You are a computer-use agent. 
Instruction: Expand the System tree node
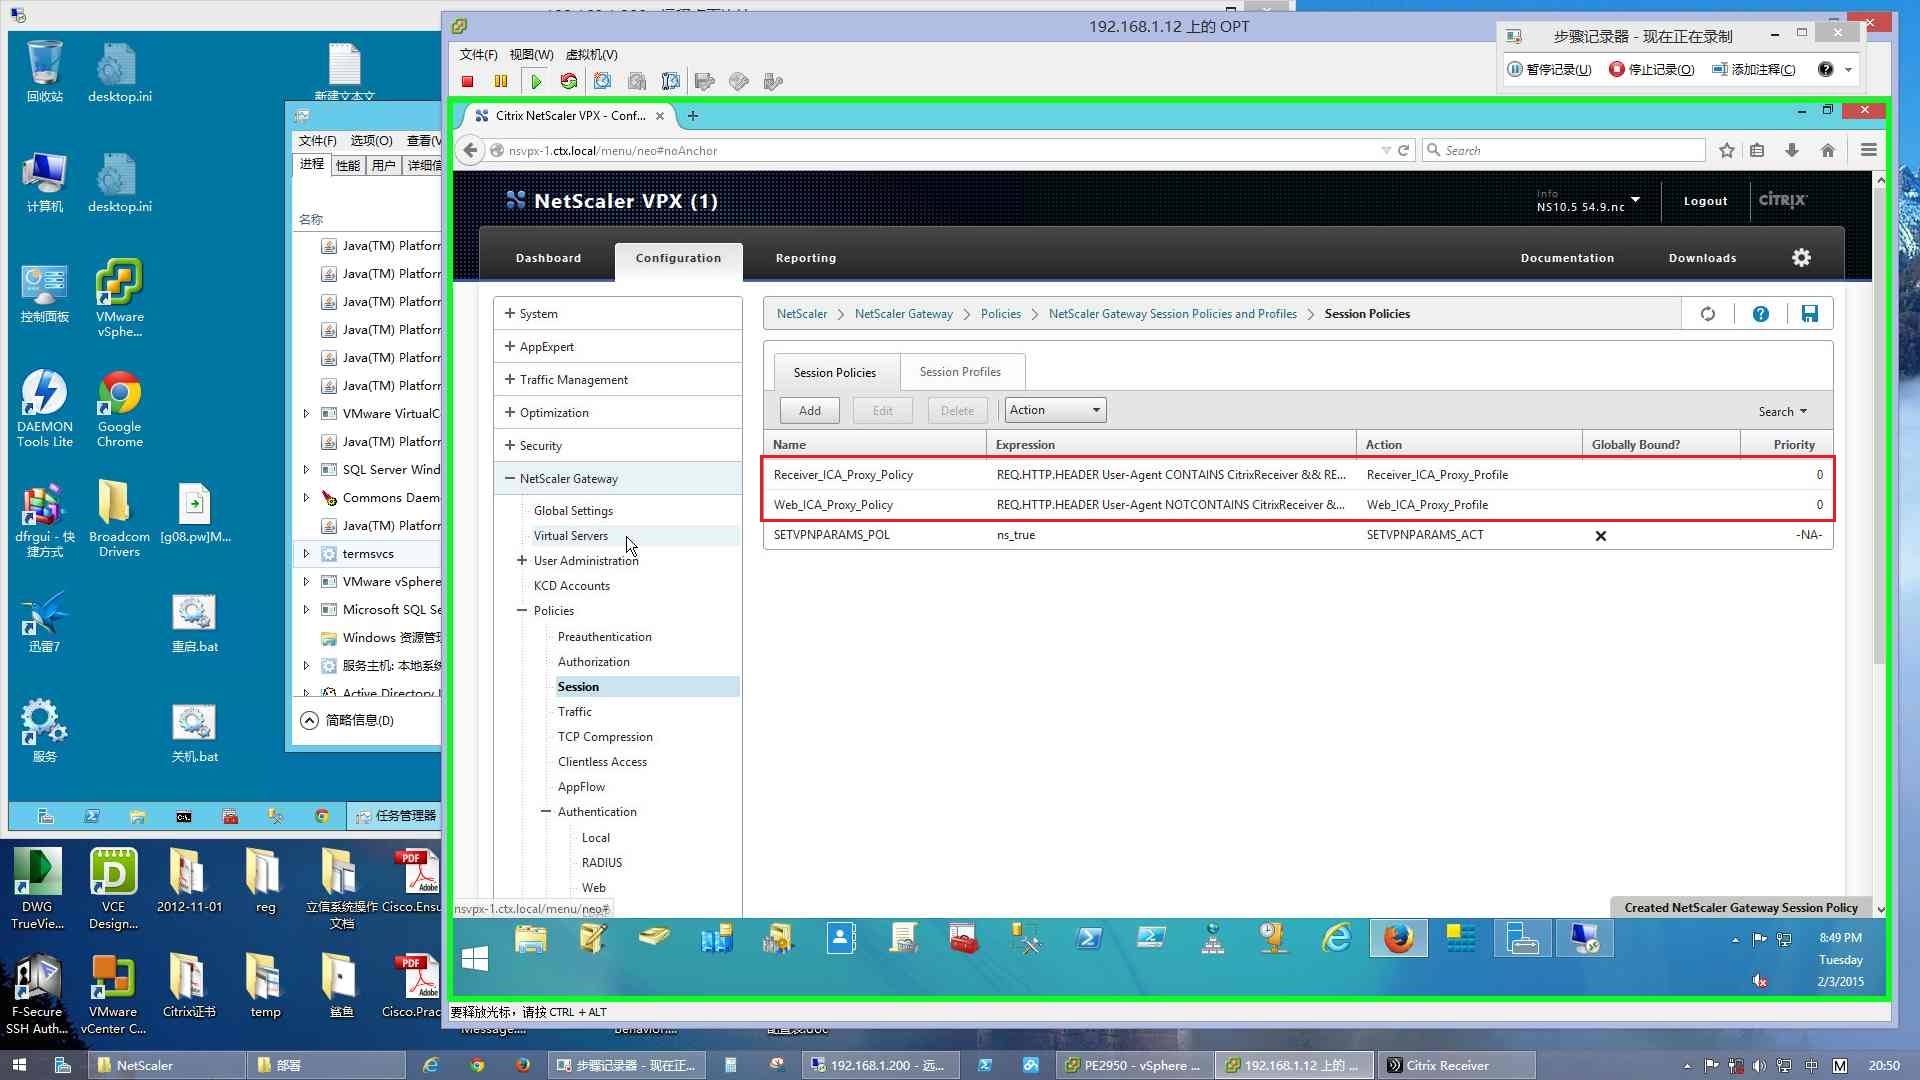click(x=509, y=313)
